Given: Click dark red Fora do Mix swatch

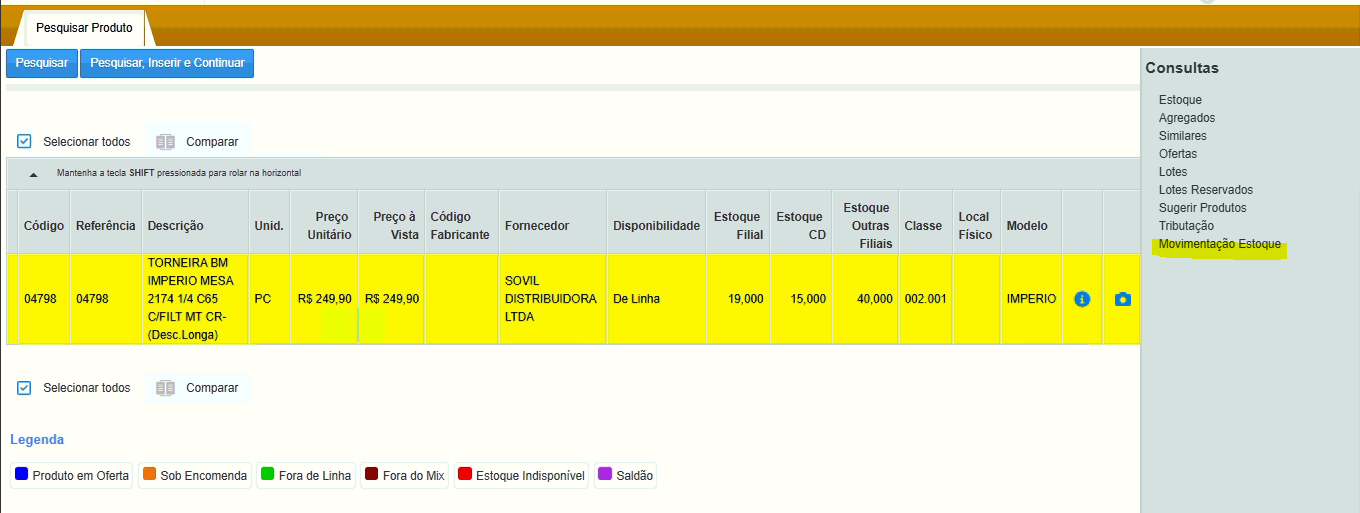Looking at the screenshot, I should pyautogui.click(x=372, y=474).
